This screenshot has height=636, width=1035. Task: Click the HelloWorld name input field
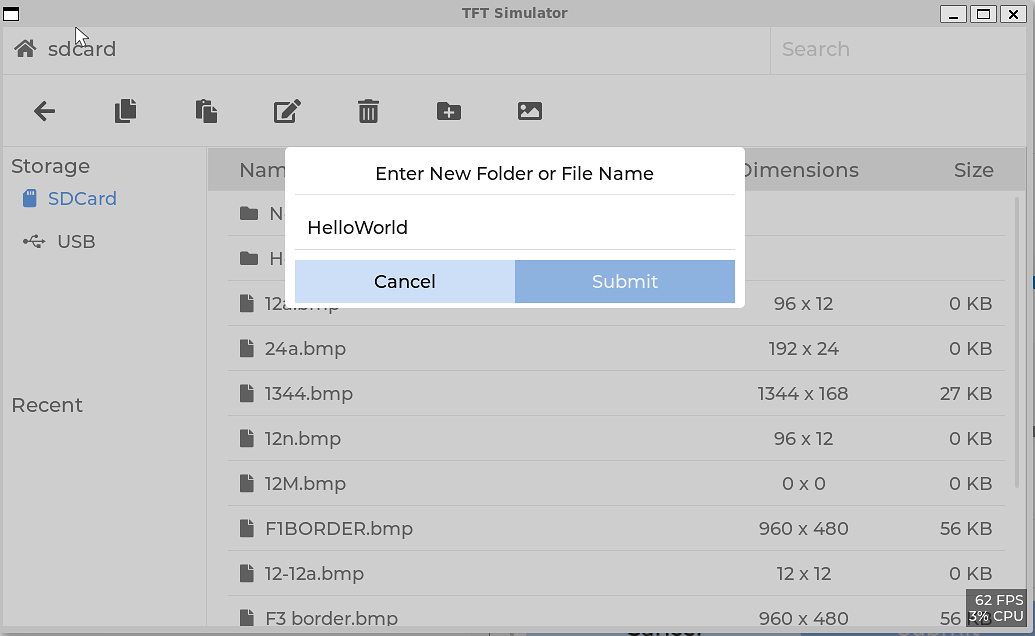click(x=514, y=227)
